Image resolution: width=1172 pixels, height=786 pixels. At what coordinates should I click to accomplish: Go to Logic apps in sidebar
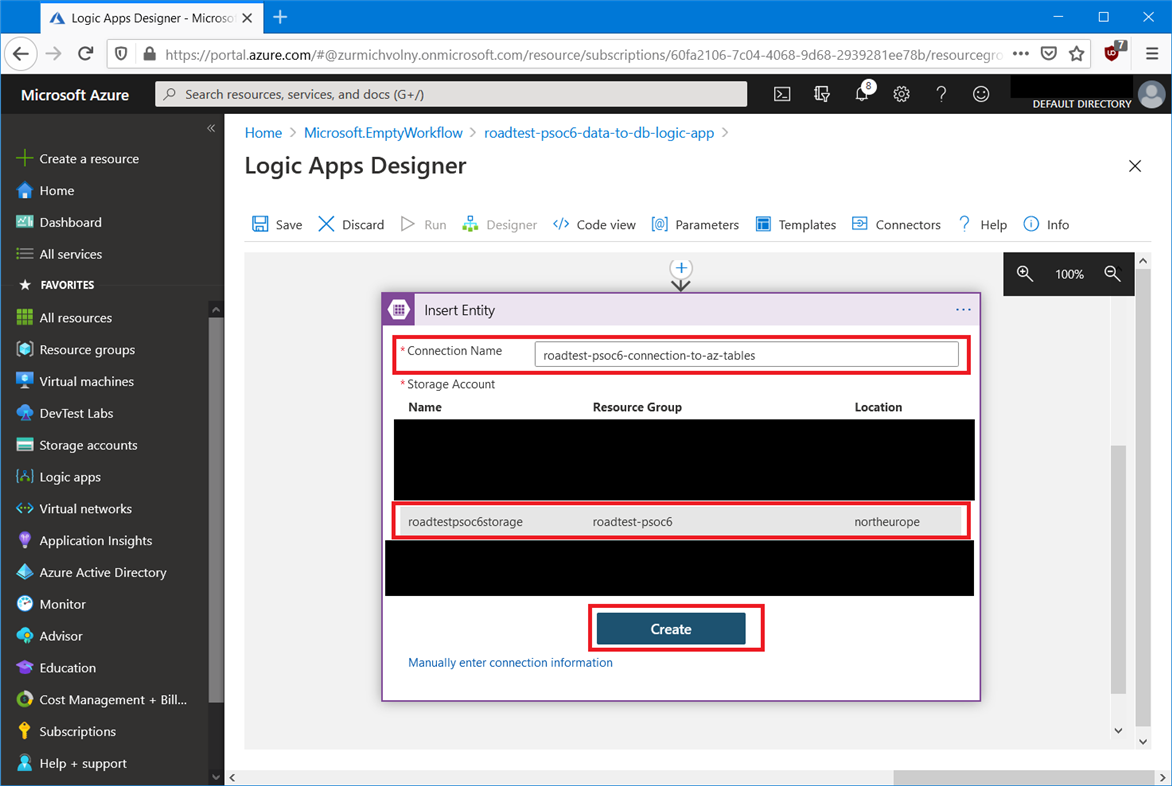coord(70,477)
